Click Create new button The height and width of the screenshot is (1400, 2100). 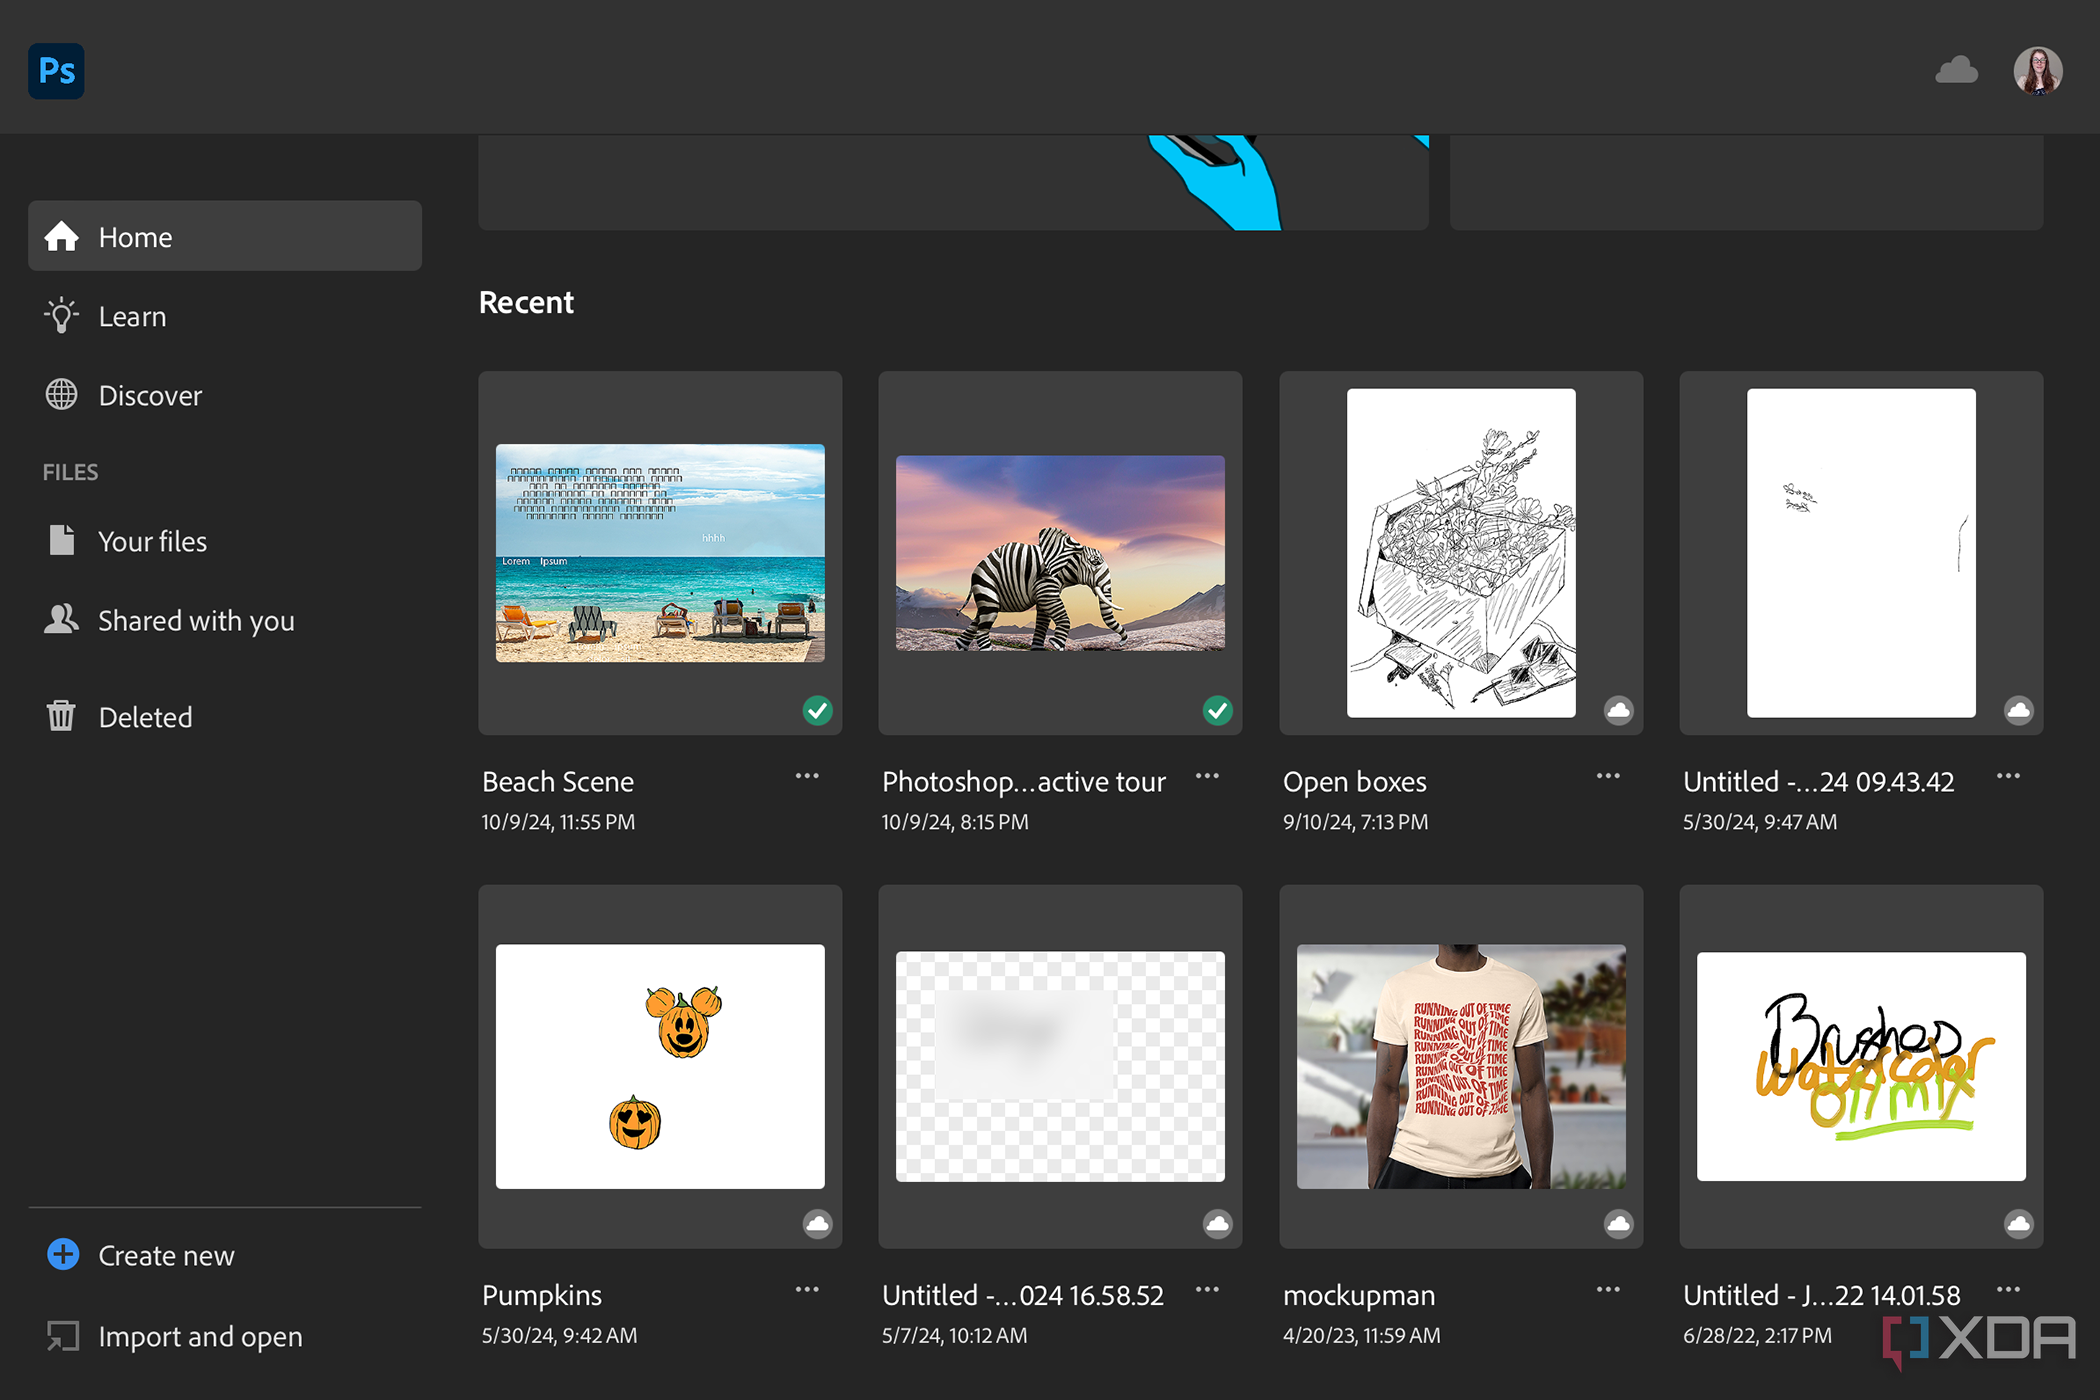pyautogui.click(x=166, y=1255)
